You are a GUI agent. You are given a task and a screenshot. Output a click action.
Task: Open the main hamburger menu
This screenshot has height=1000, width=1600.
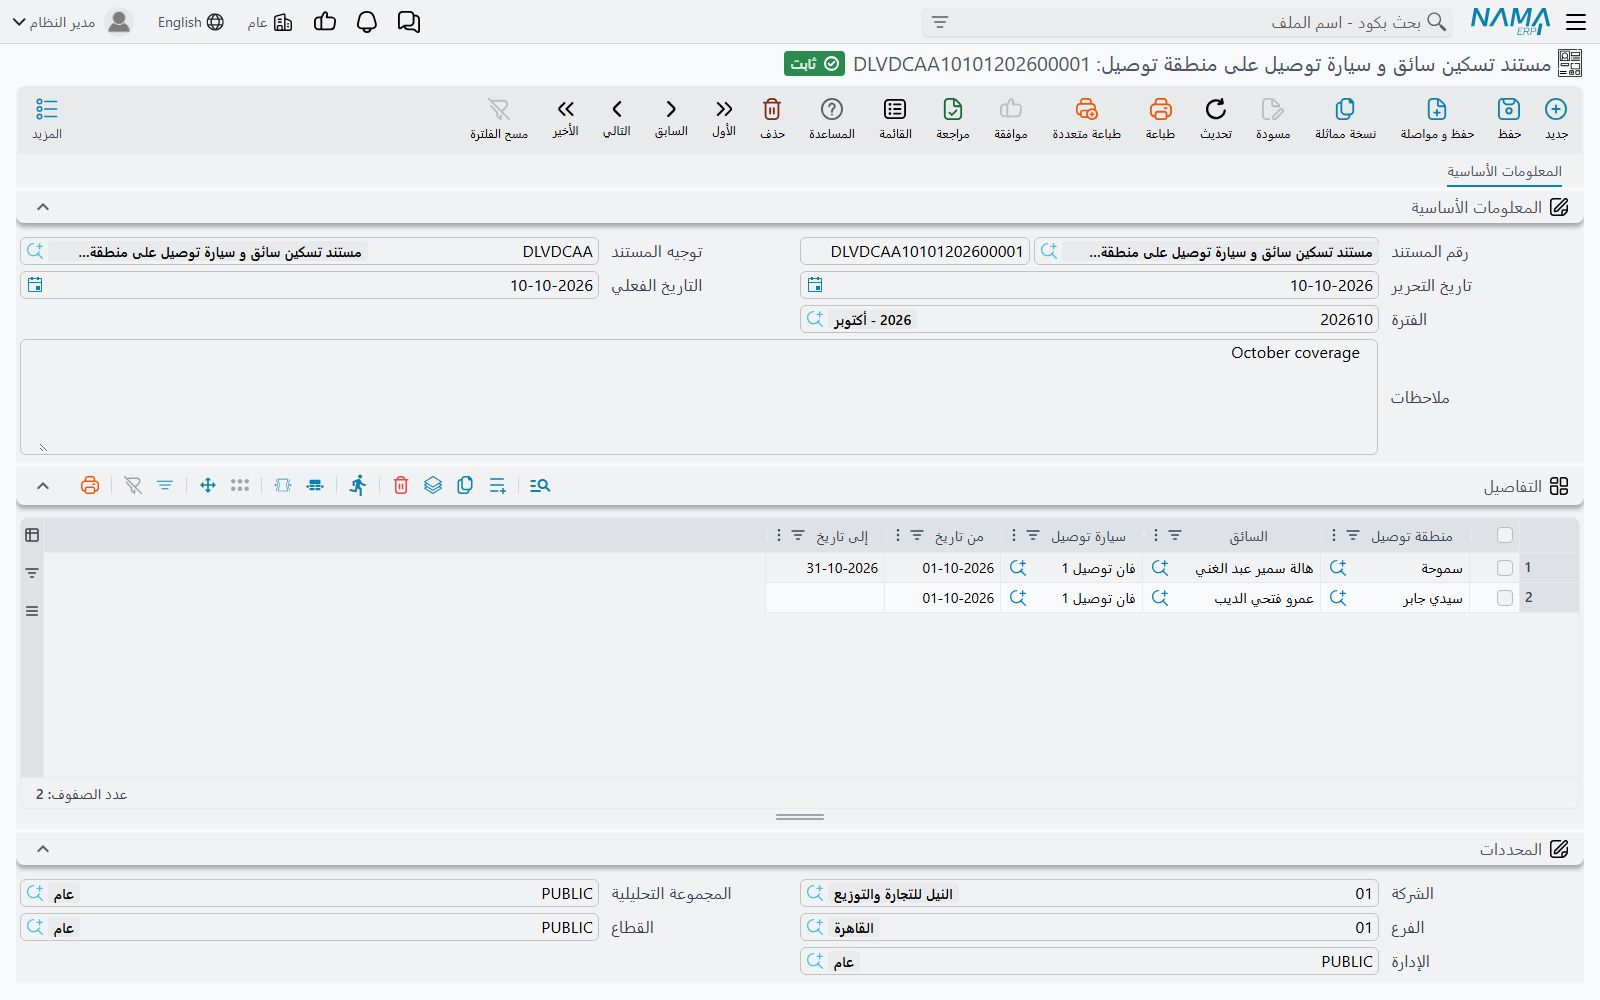click(1576, 22)
